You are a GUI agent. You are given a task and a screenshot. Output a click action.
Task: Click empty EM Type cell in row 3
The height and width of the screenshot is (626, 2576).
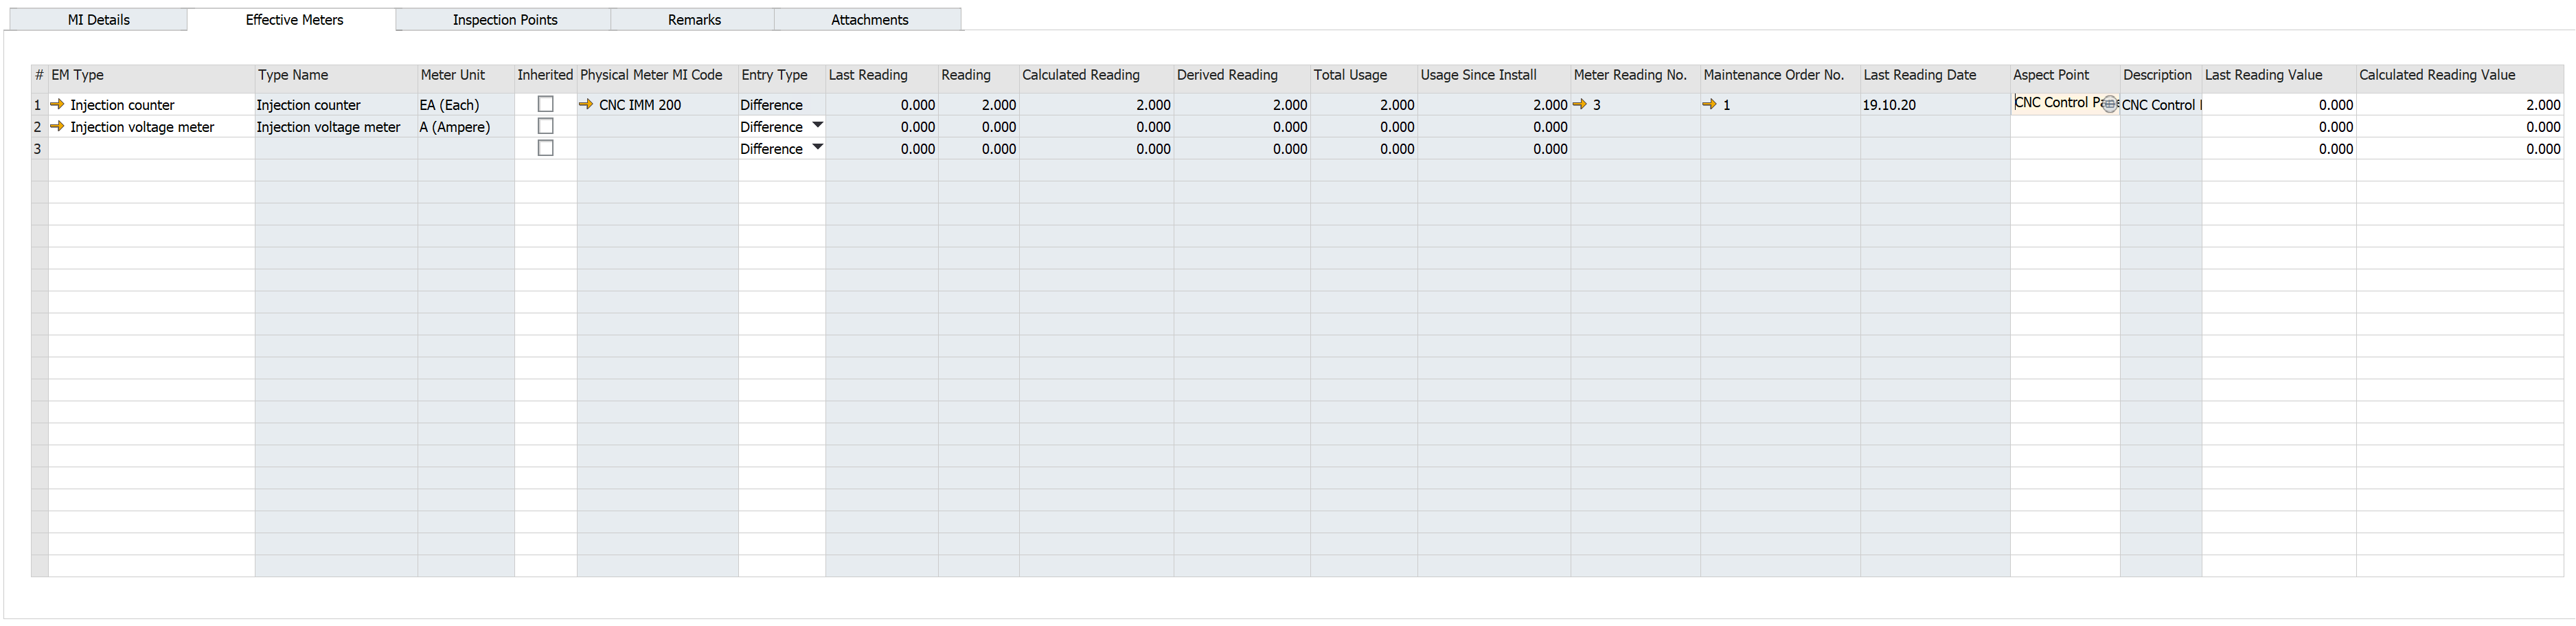pyautogui.click(x=150, y=148)
